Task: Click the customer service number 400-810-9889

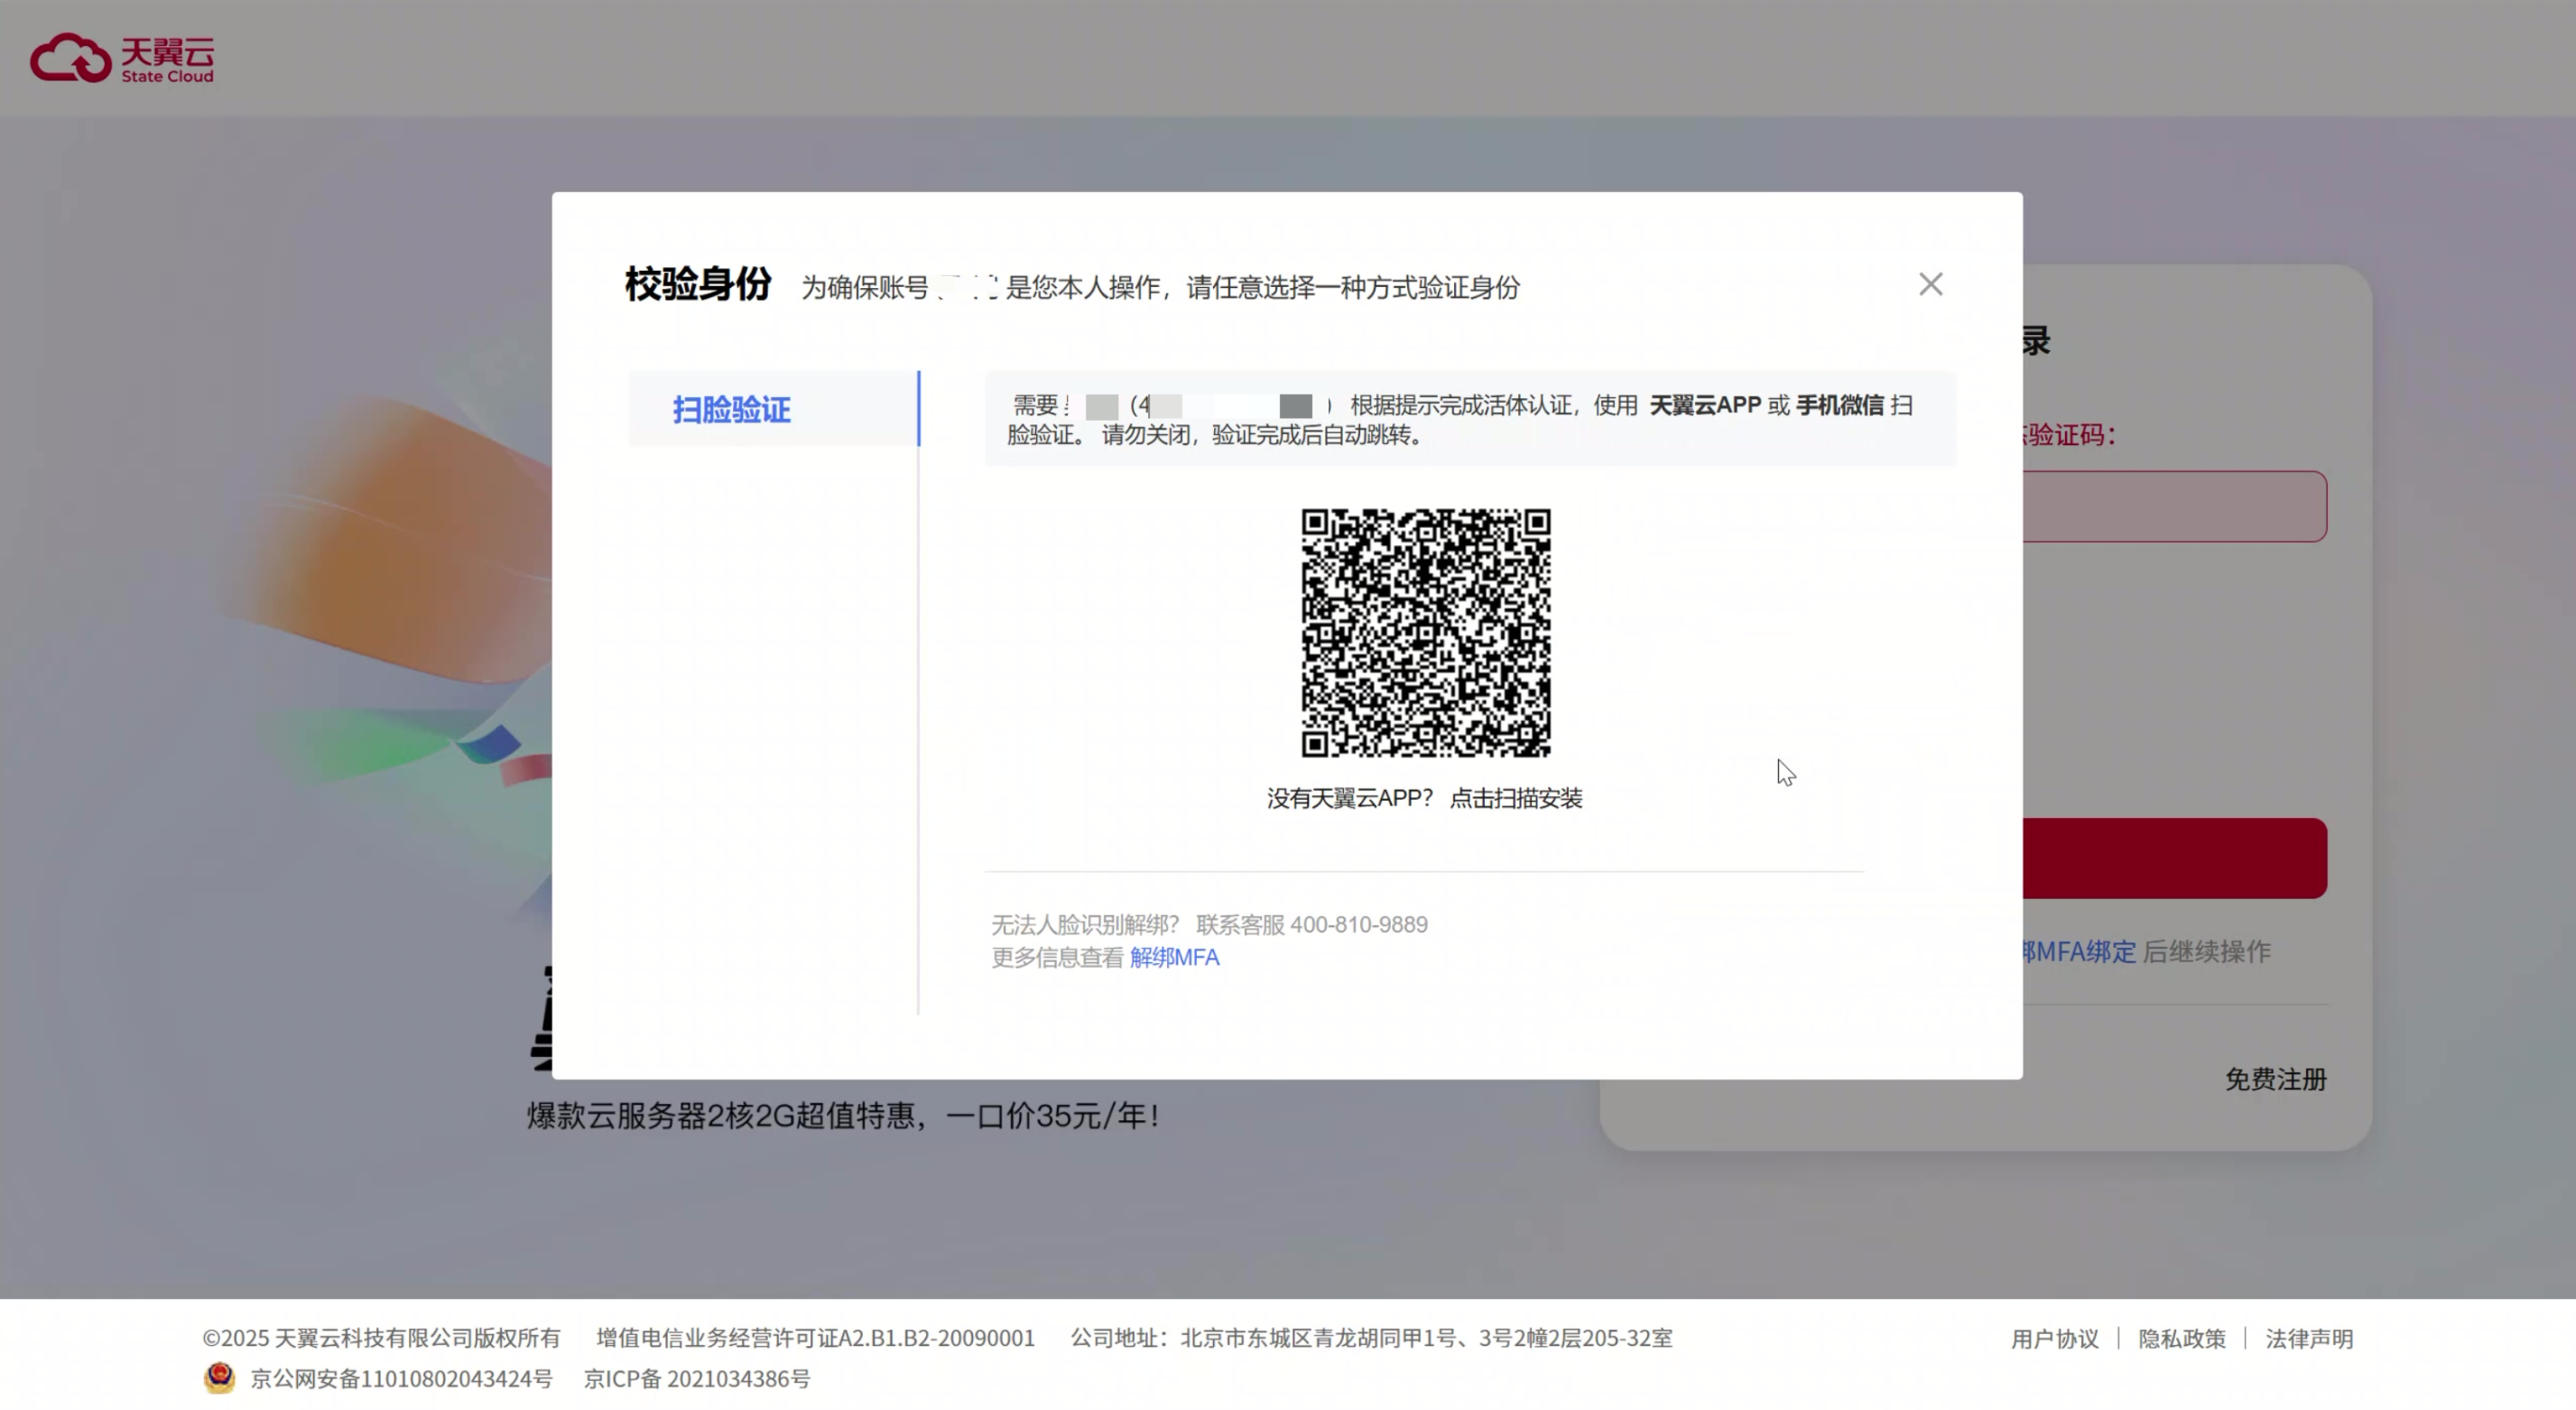Action: coord(1358,924)
